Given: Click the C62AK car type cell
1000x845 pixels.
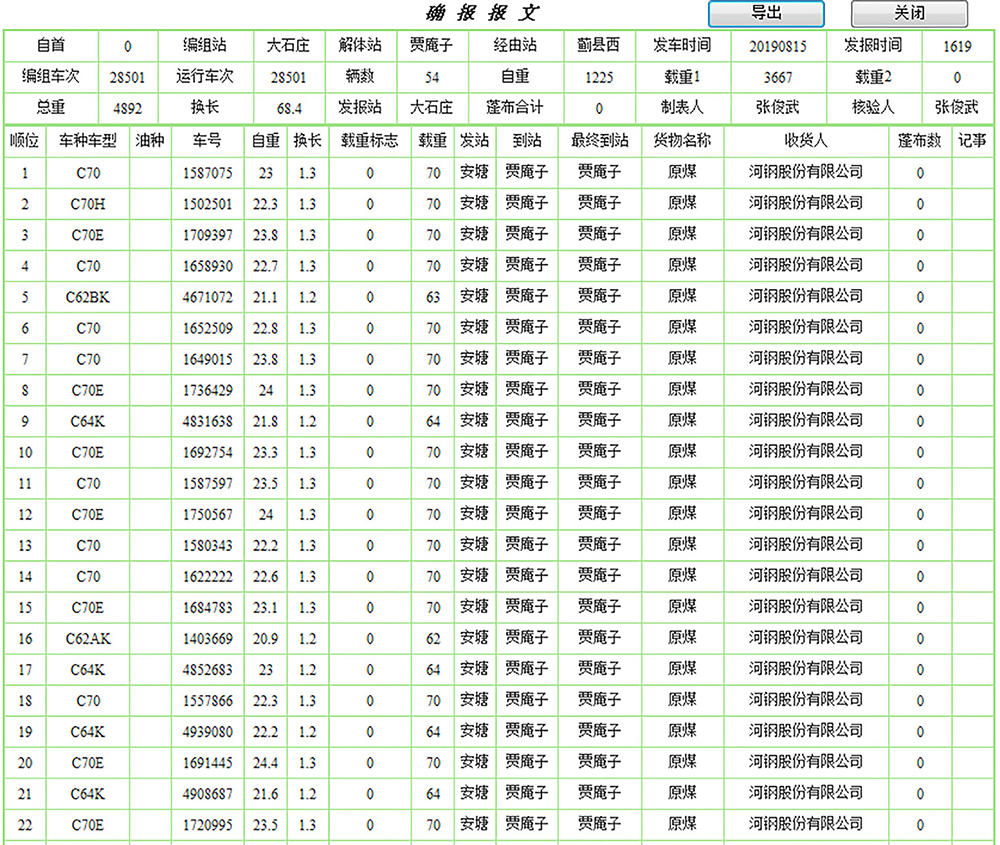Looking at the screenshot, I should (88, 639).
